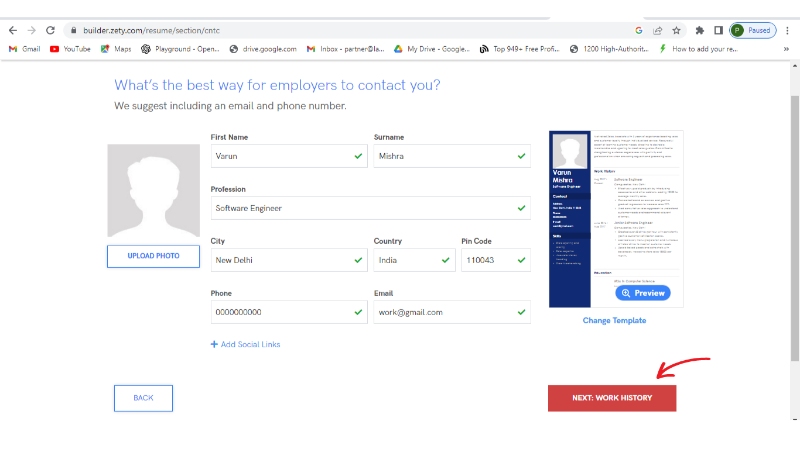Screen dimensions: 800x449
Task: Open the Maps bookmark
Action: (x=115, y=48)
